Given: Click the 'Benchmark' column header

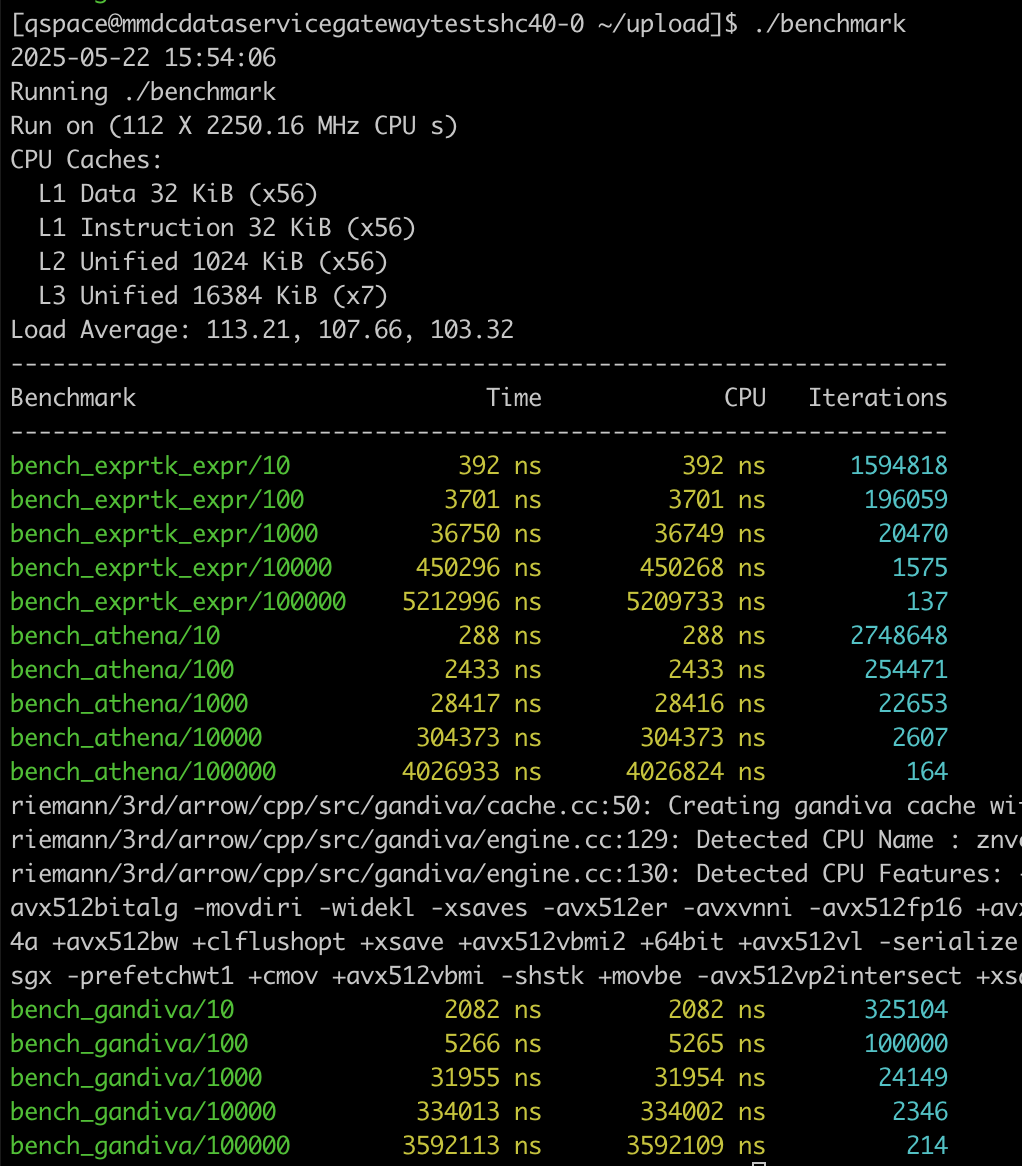Looking at the screenshot, I should click(73, 398).
